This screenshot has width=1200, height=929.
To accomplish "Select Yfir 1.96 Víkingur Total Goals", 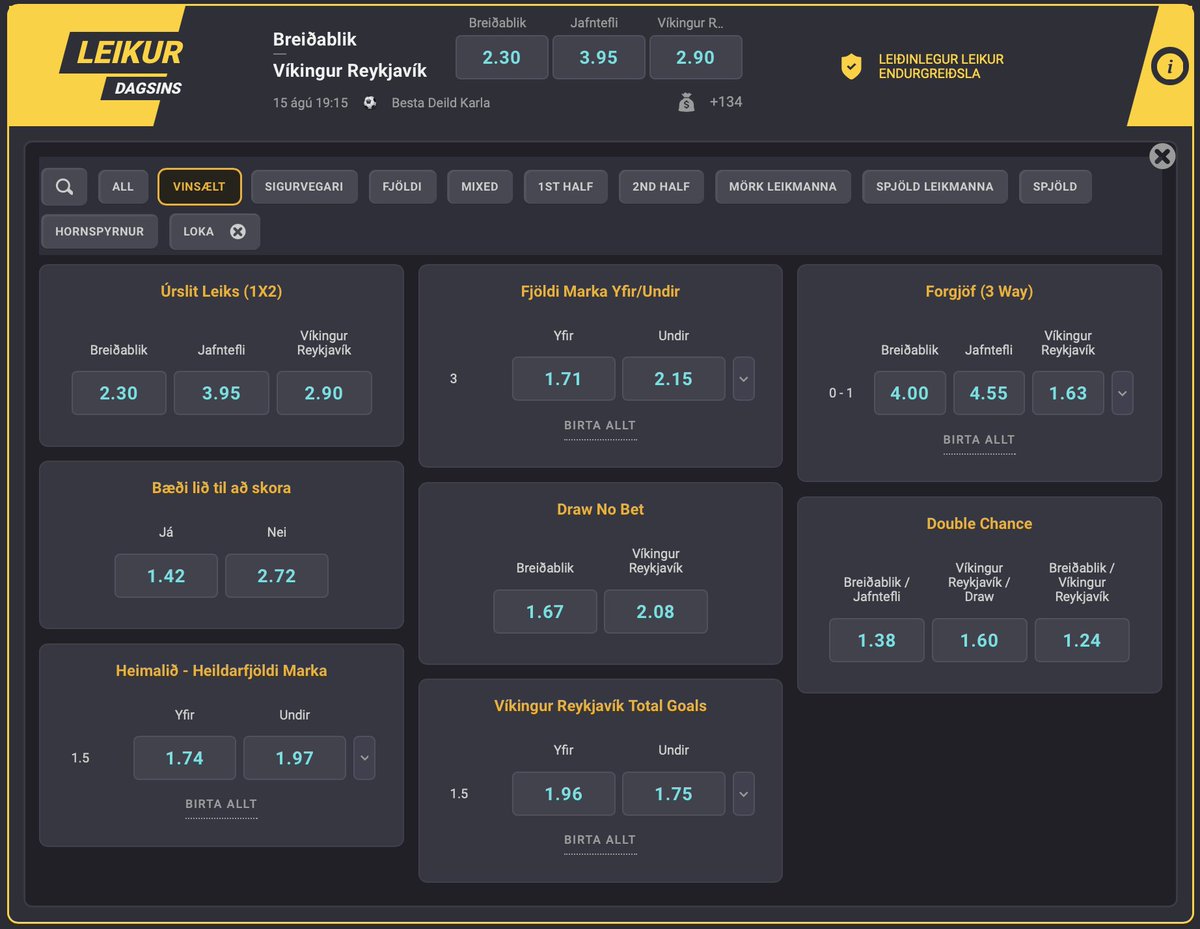I will click(563, 794).
